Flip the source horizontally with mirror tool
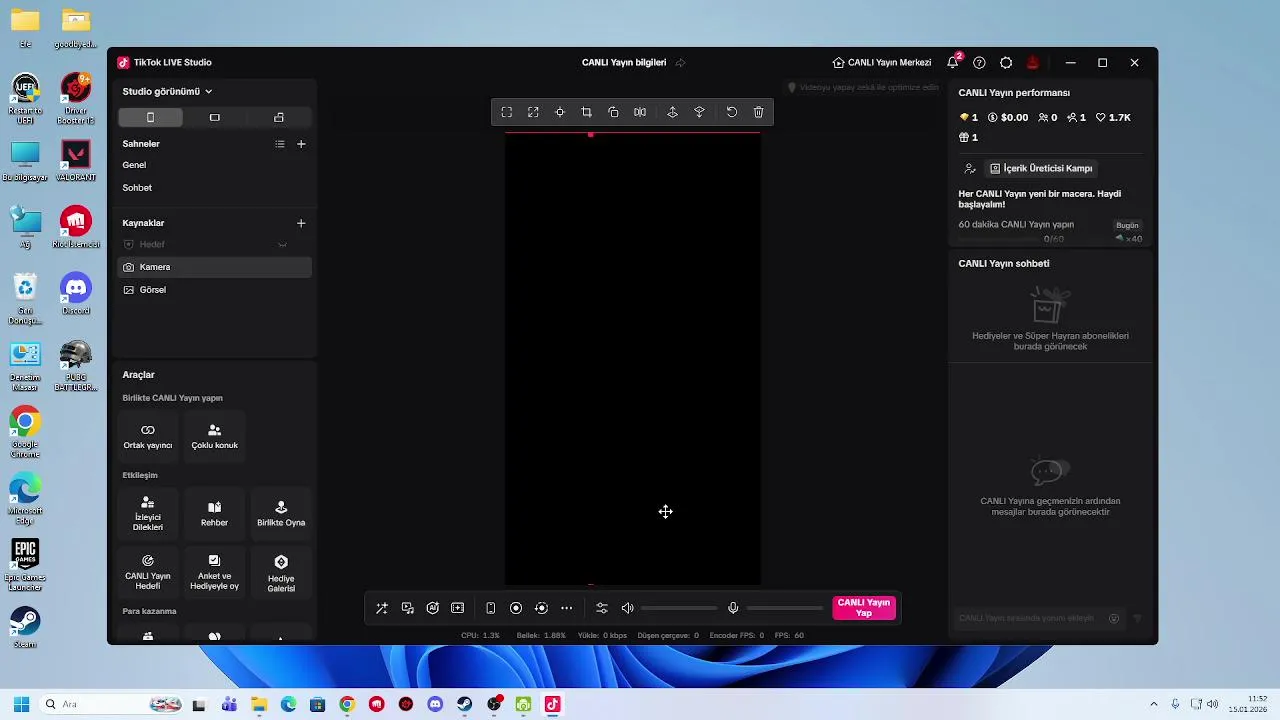Screen dimensions: 1280x720 [640, 112]
